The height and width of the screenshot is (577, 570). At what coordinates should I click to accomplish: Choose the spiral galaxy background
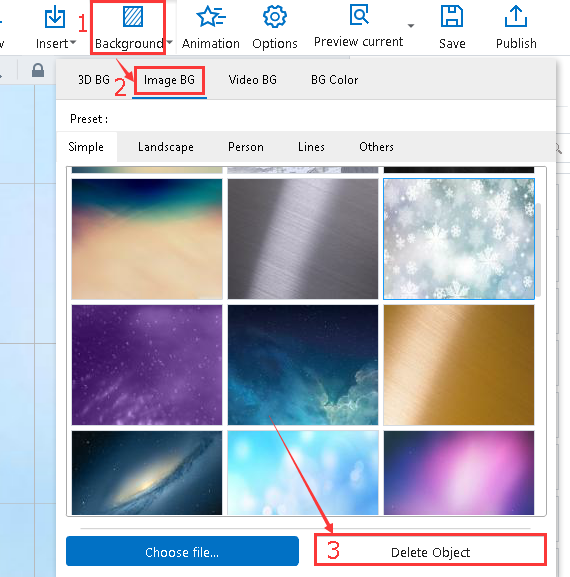(x=147, y=473)
